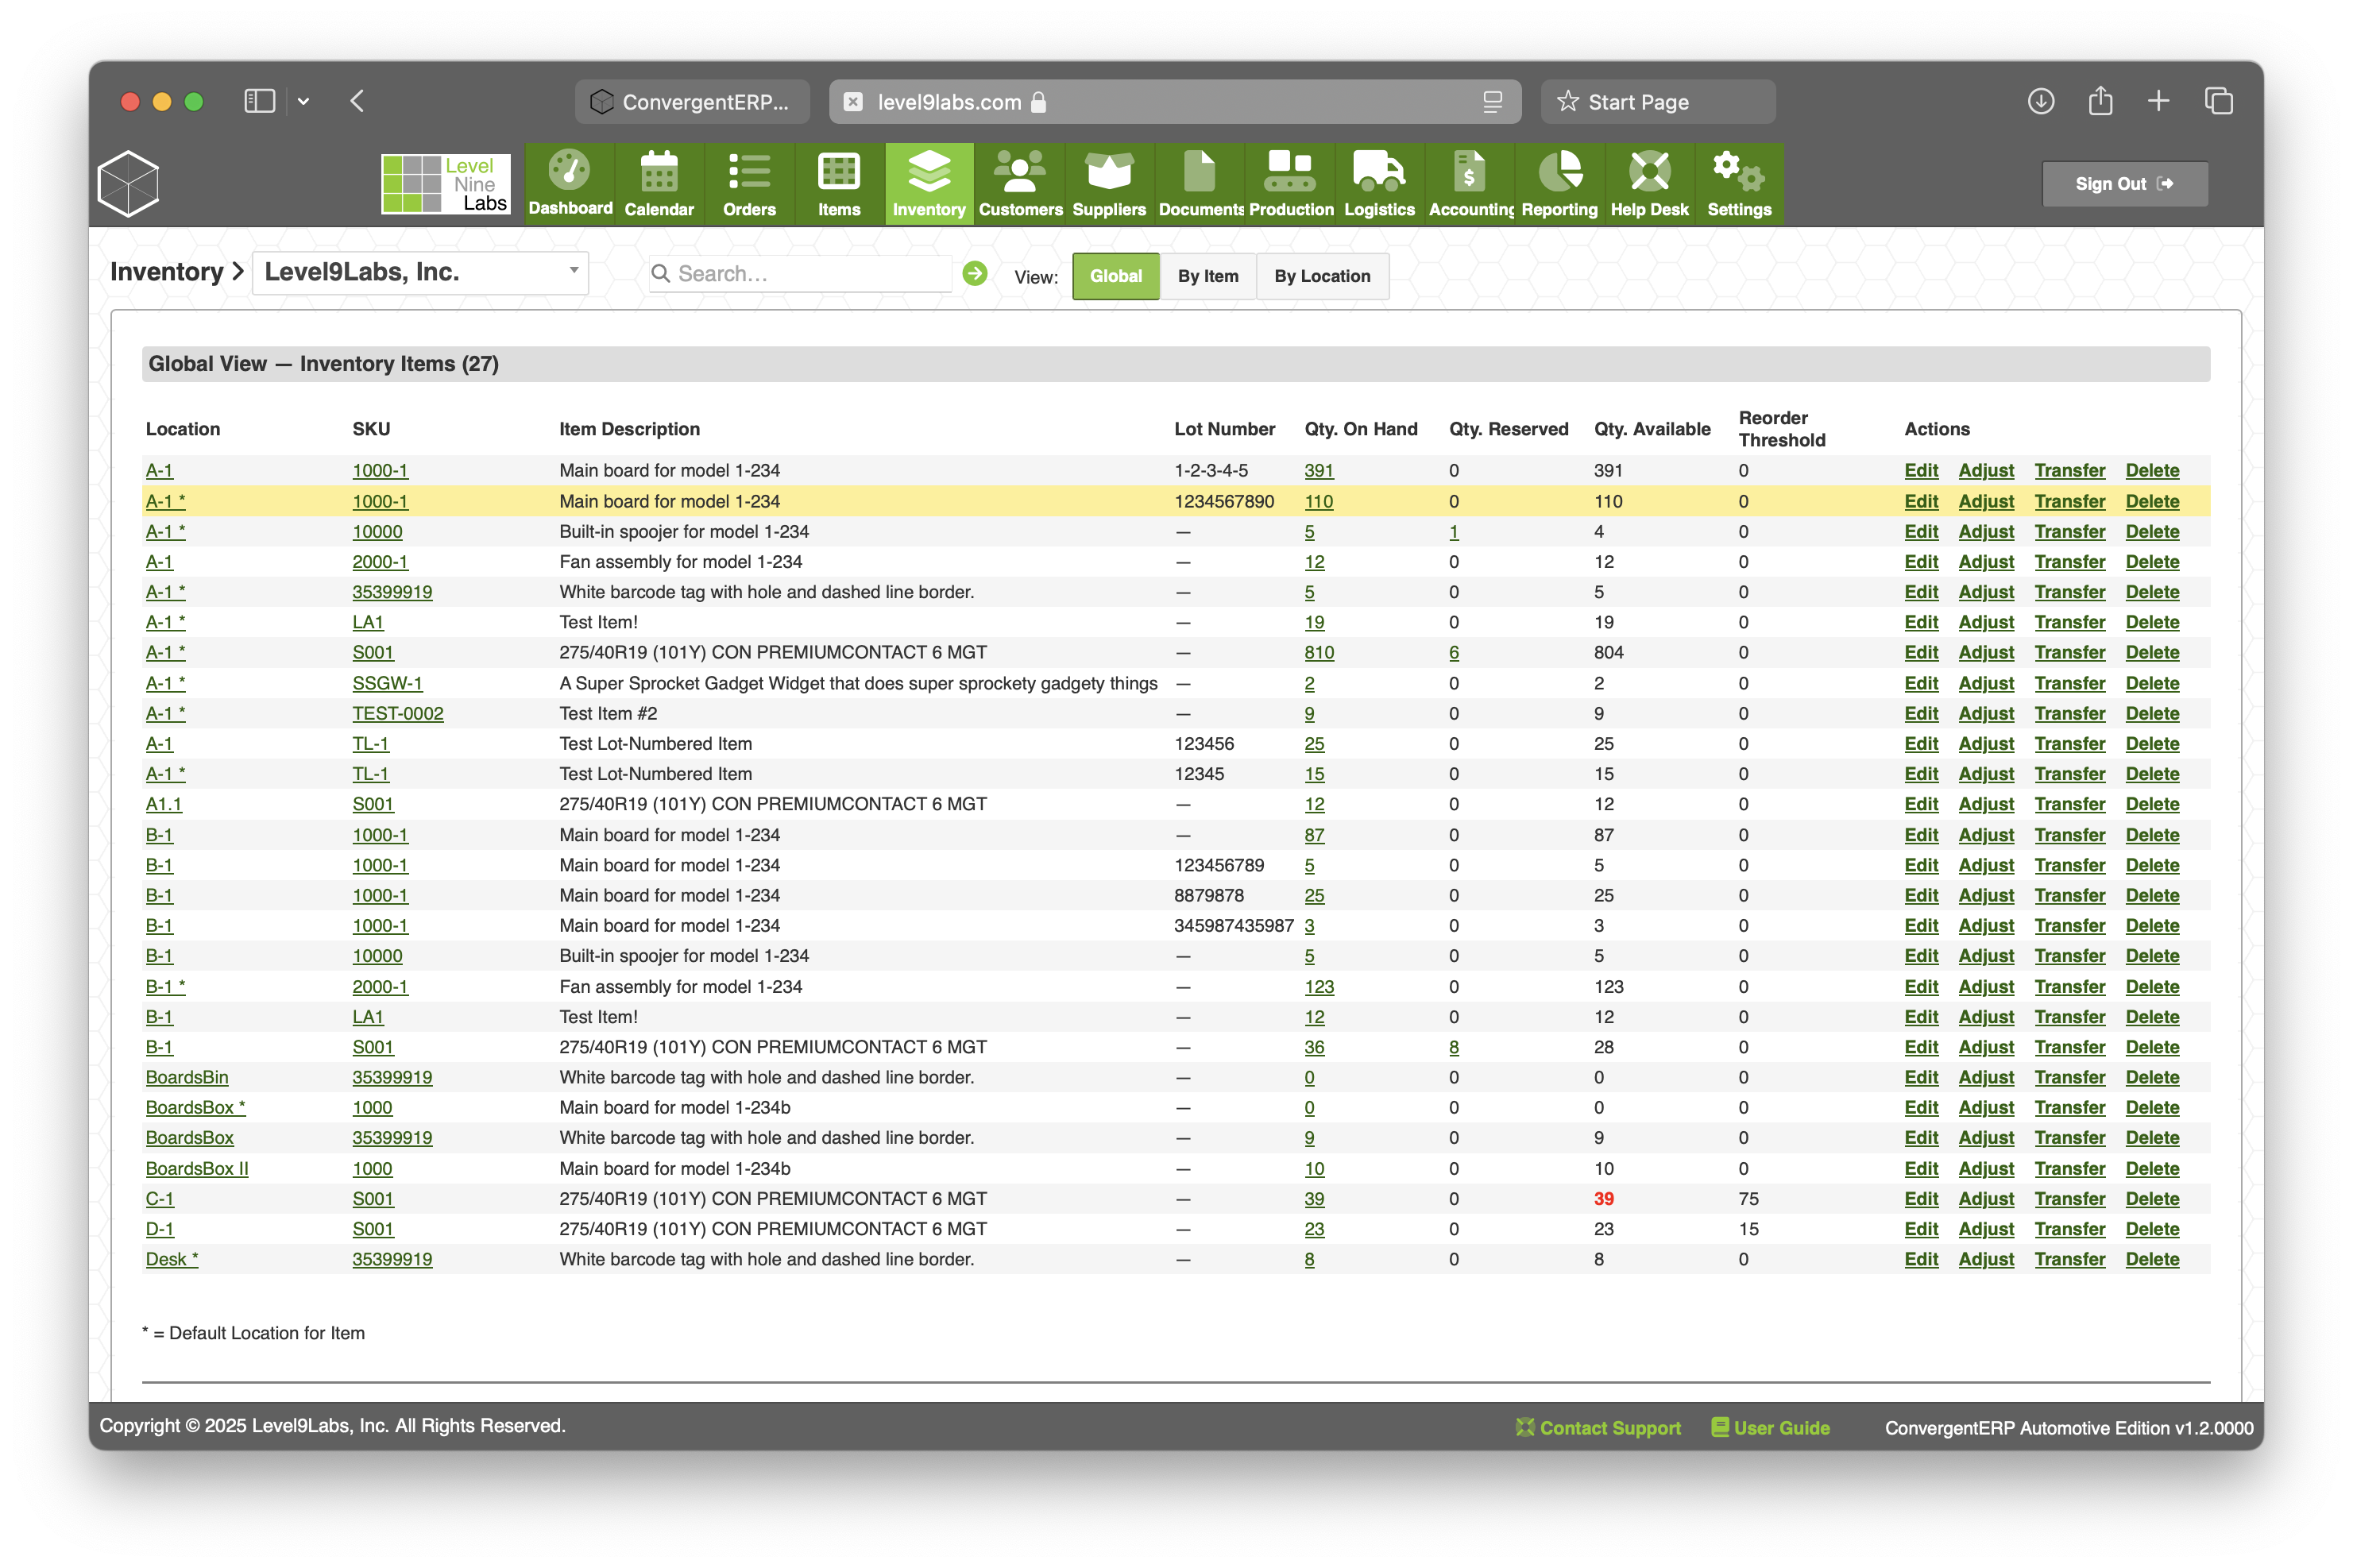Switch to the Start Page tab

tap(1658, 102)
